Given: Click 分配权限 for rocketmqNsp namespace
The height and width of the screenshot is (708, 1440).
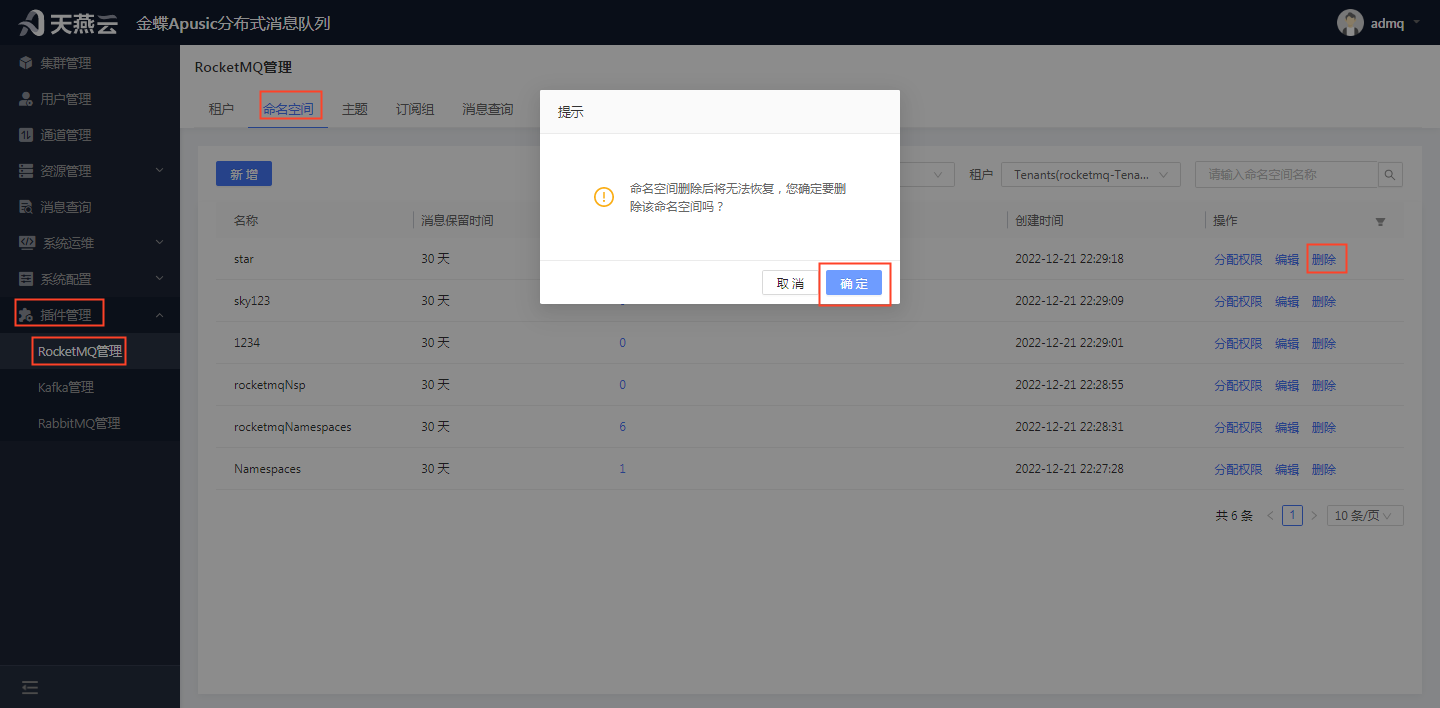Looking at the screenshot, I should point(1238,385).
